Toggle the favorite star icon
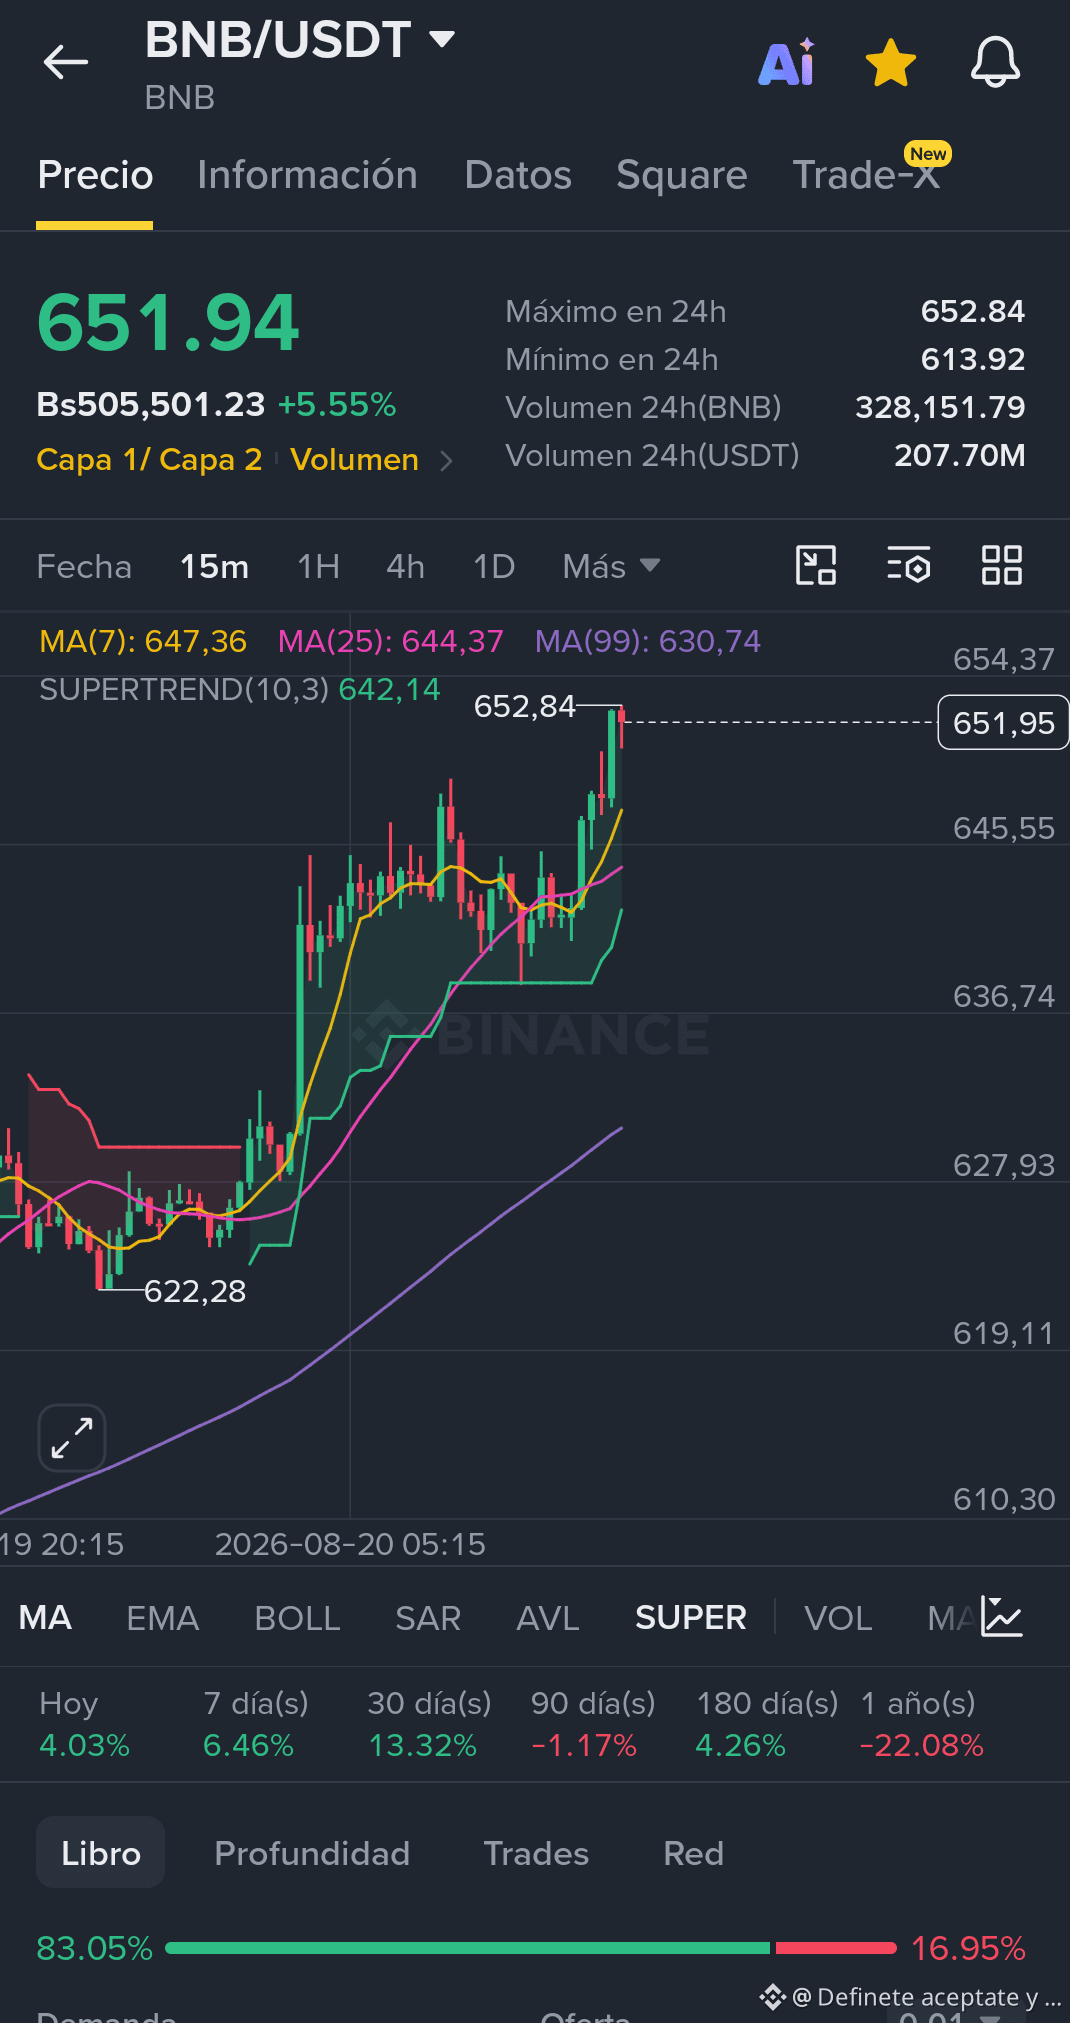This screenshot has height=2023, width=1070. pyautogui.click(x=890, y=62)
